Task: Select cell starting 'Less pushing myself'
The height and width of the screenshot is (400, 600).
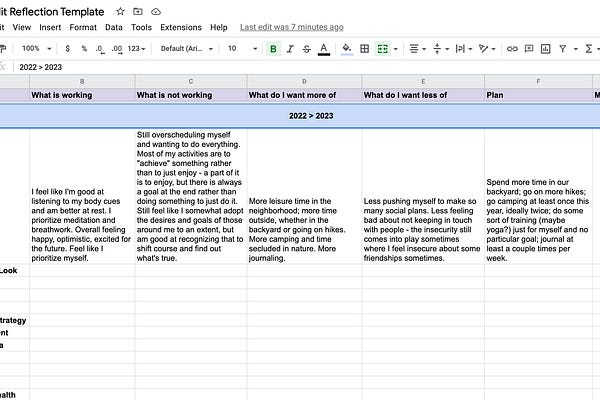Action: click(x=423, y=196)
